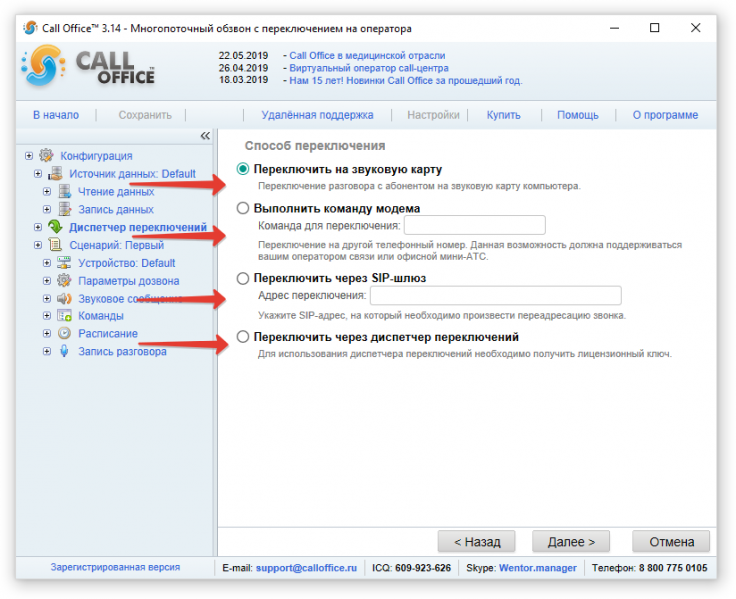Expand the Команды node
Viewport: 736px width, 599px height.
[47, 315]
